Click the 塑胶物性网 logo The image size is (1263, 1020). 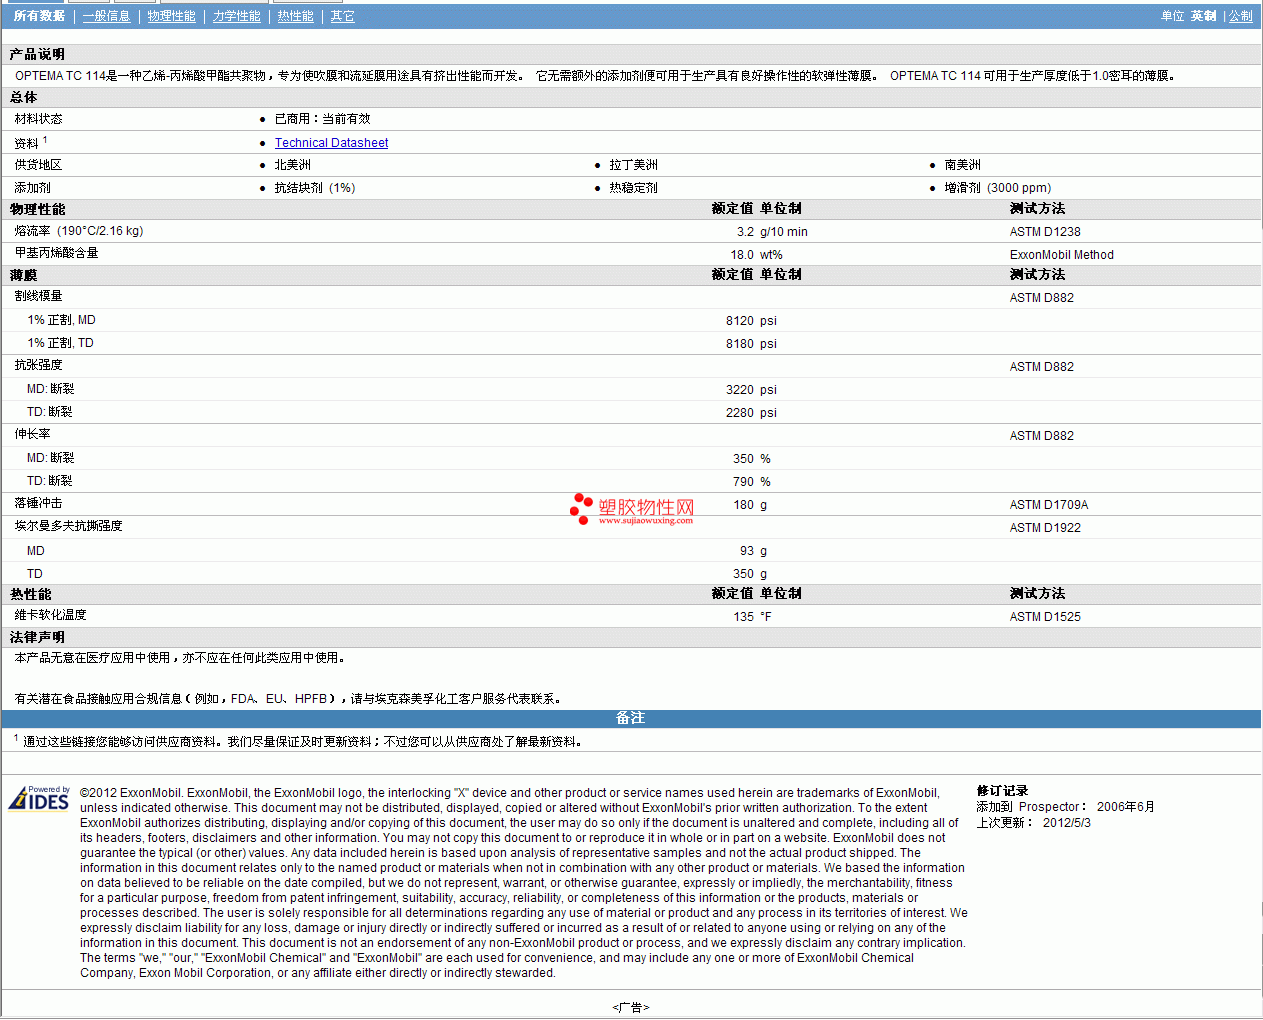click(x=632, y=509)
